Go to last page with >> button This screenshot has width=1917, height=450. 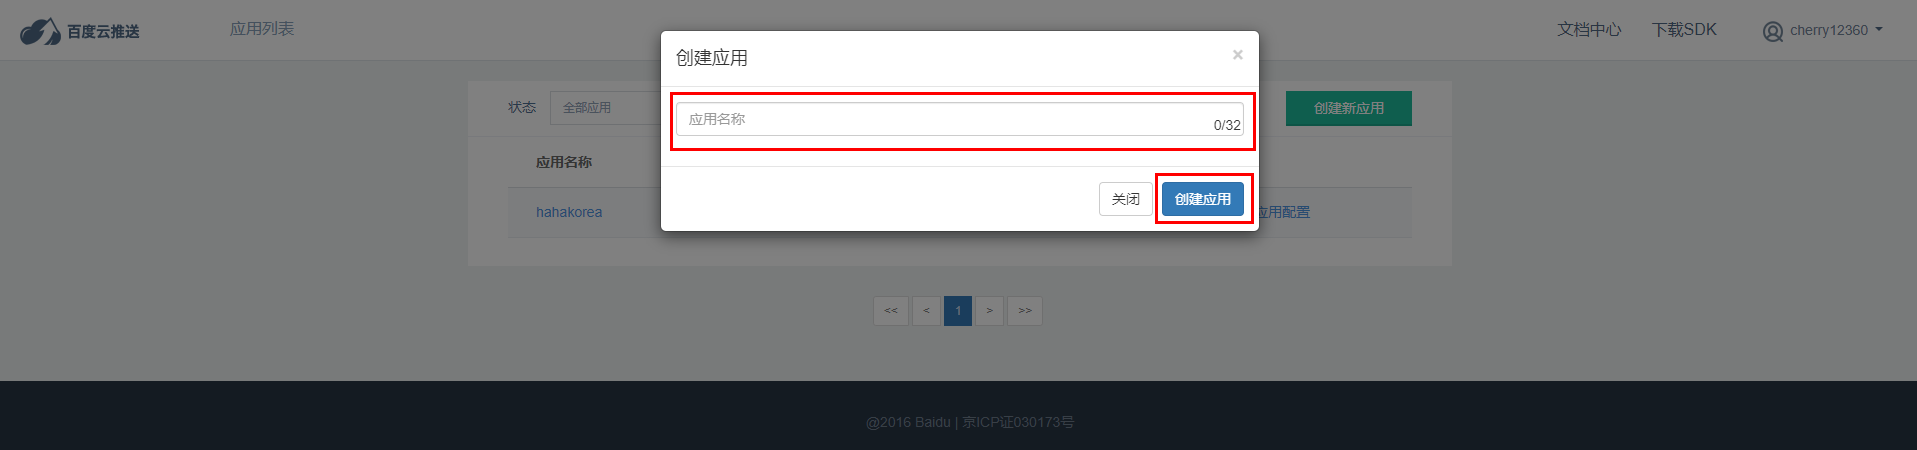1025,311
